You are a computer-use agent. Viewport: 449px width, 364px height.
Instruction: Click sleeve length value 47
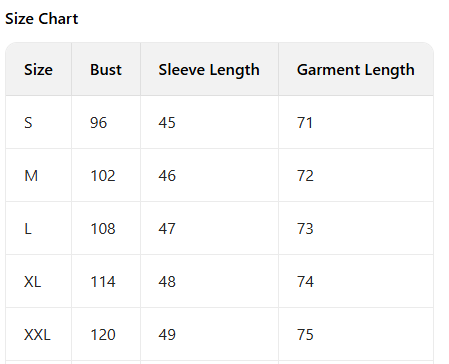coord(167,229)
